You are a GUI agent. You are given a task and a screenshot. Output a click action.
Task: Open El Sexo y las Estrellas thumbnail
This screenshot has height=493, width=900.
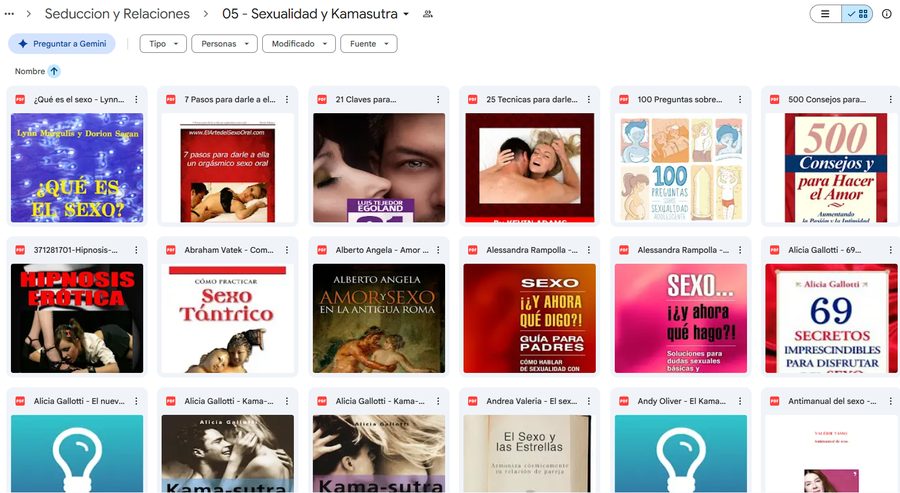530,453
